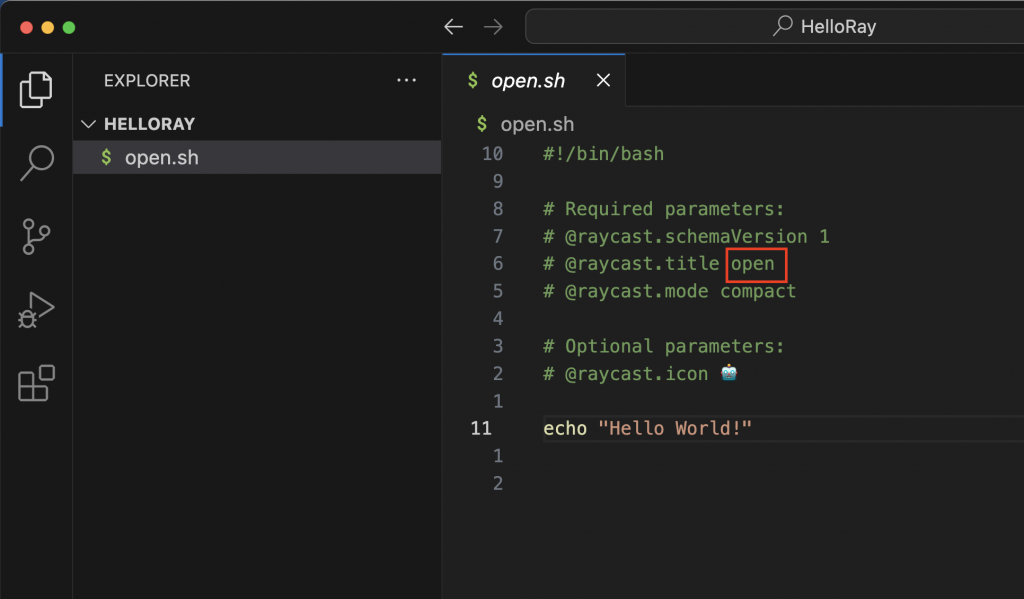Viewport: 1024px width, 599px height.
Task: Open the Explorer view in activity bar
Action: (x=36, y=89)
